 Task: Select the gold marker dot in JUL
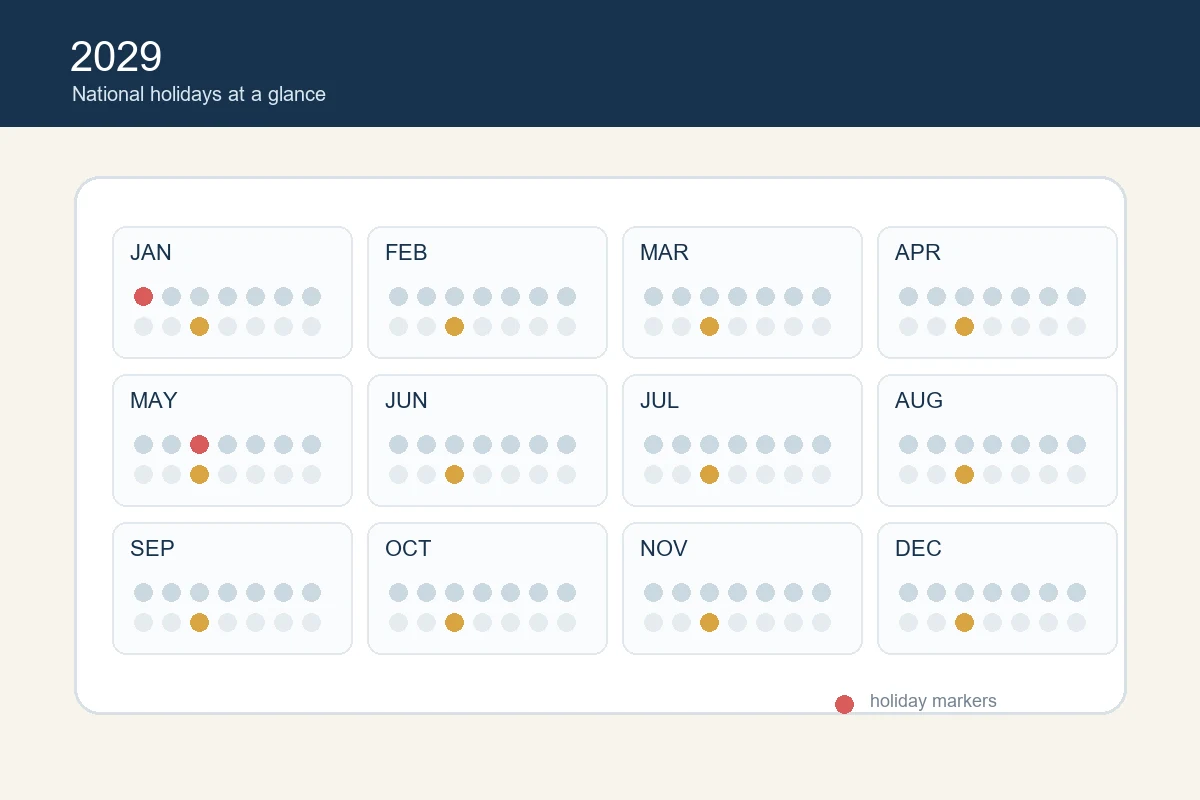click(709, 474)
